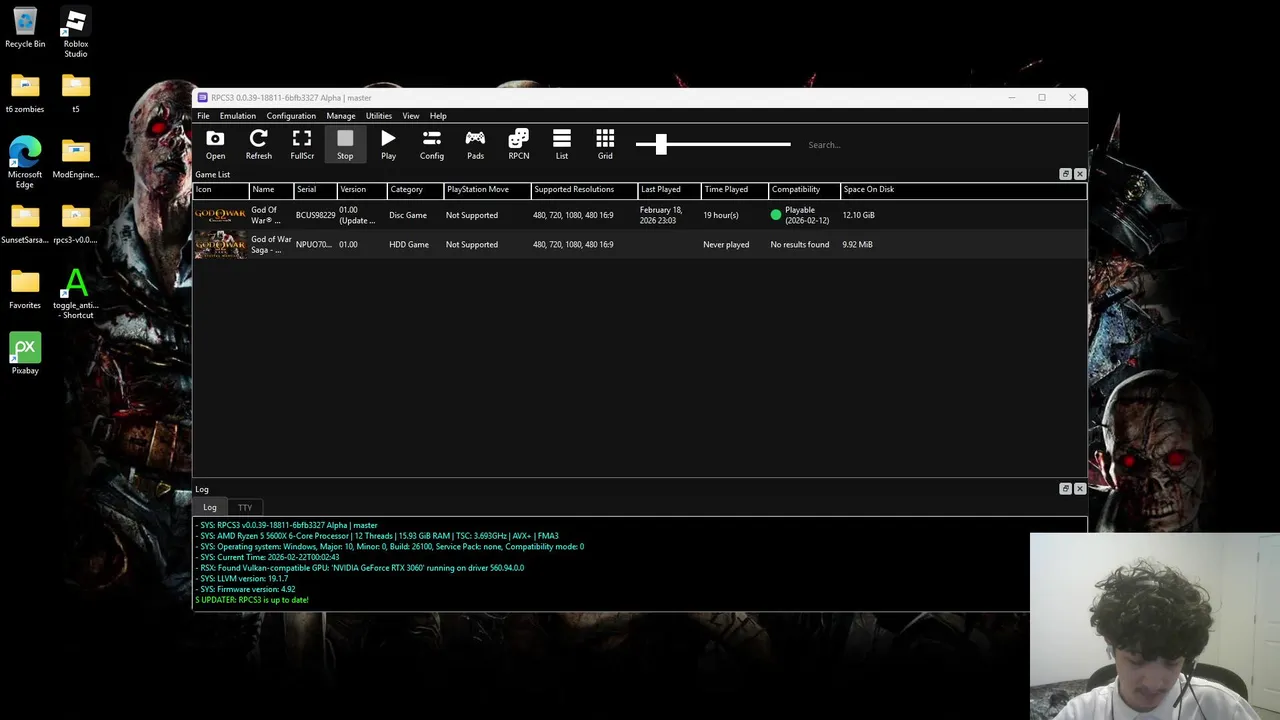Switch to the TTY tab

point(245,507)
